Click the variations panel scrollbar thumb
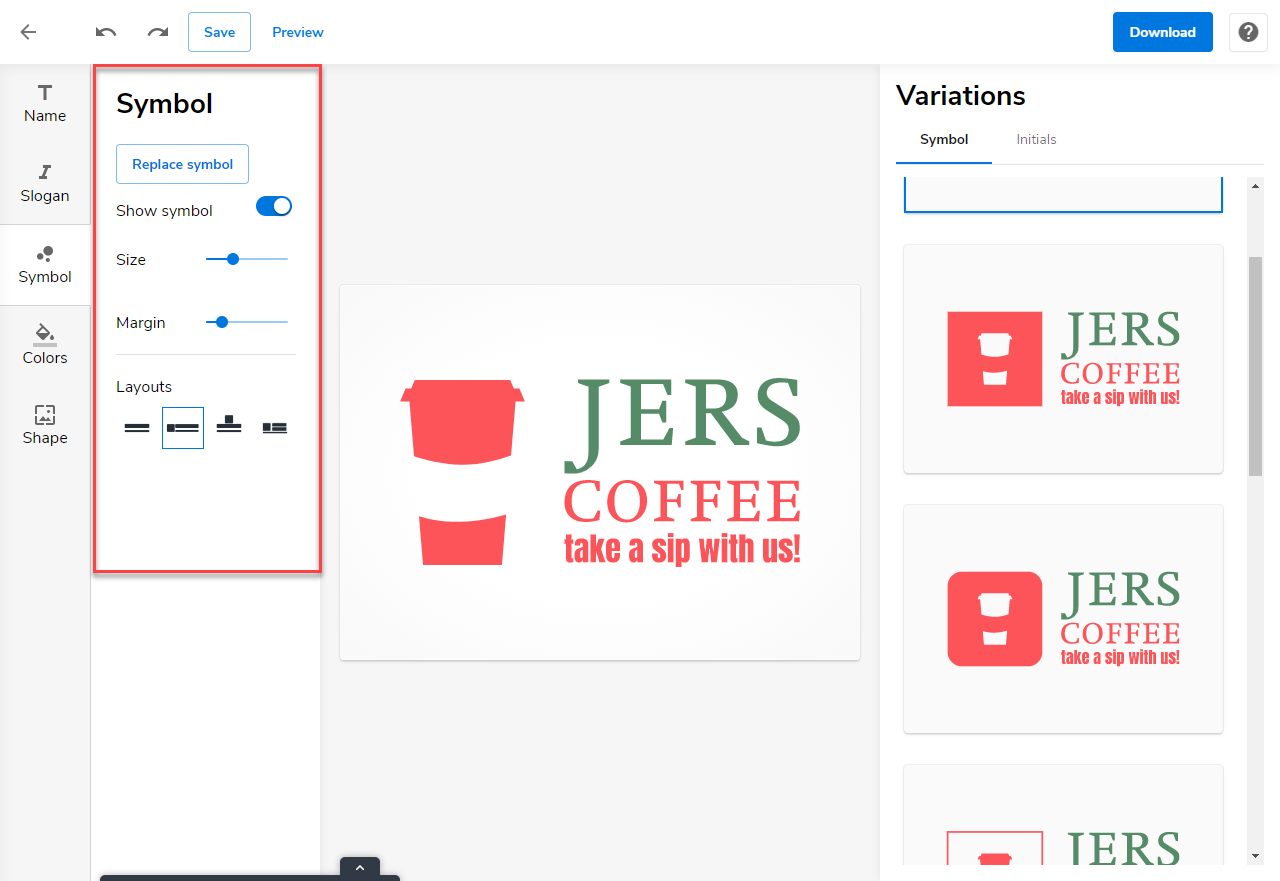This screenshot has width=1280, height=881. point(1256,366)
